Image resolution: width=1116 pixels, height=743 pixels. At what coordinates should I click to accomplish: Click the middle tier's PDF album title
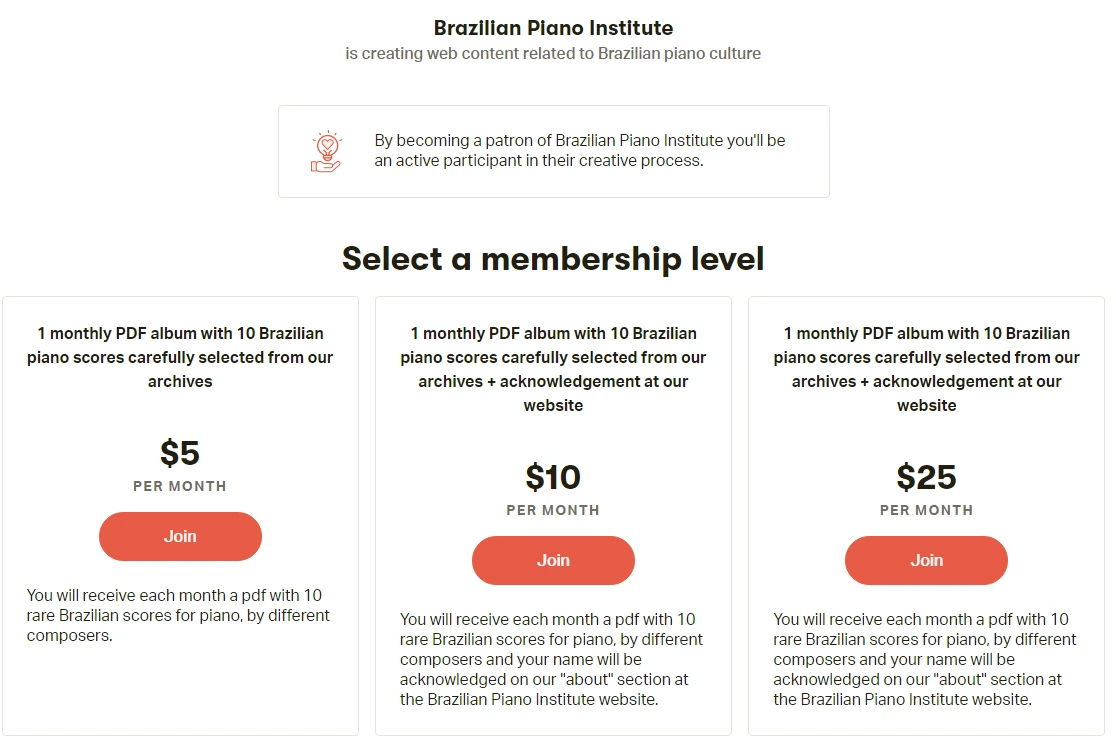click(x=553, y=369)
